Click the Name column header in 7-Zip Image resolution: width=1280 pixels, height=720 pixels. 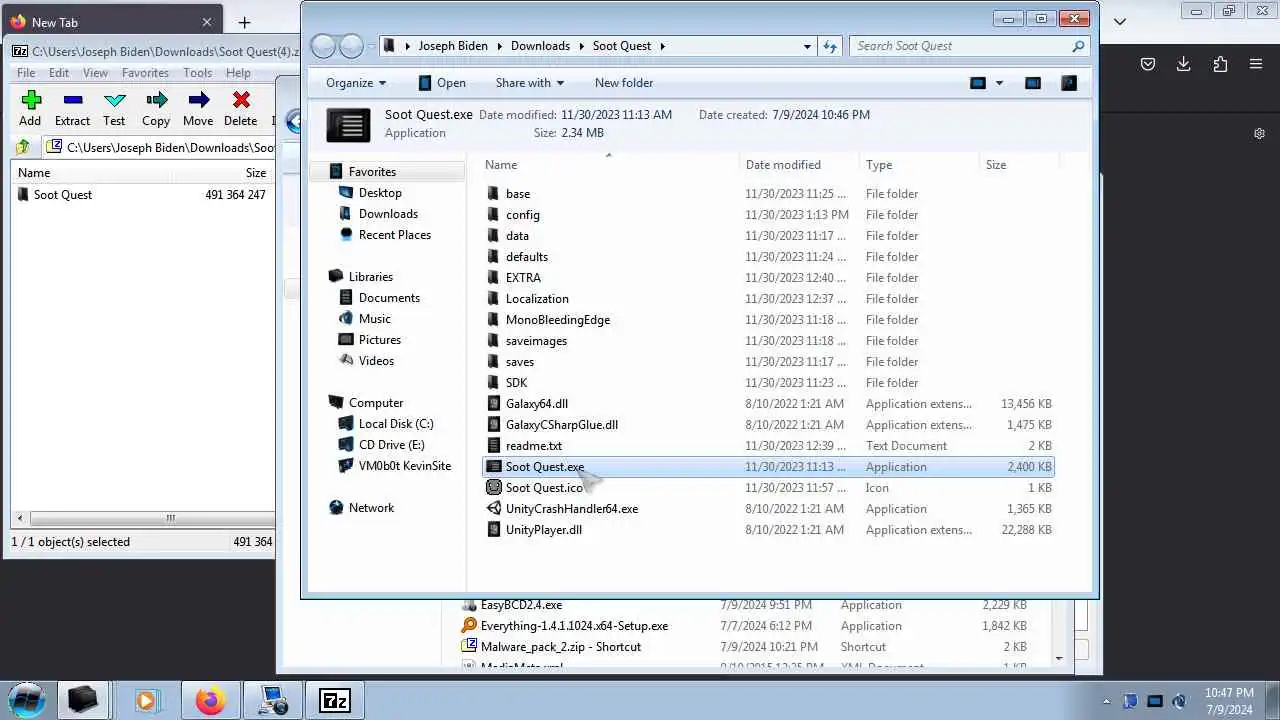pos(34,173)
